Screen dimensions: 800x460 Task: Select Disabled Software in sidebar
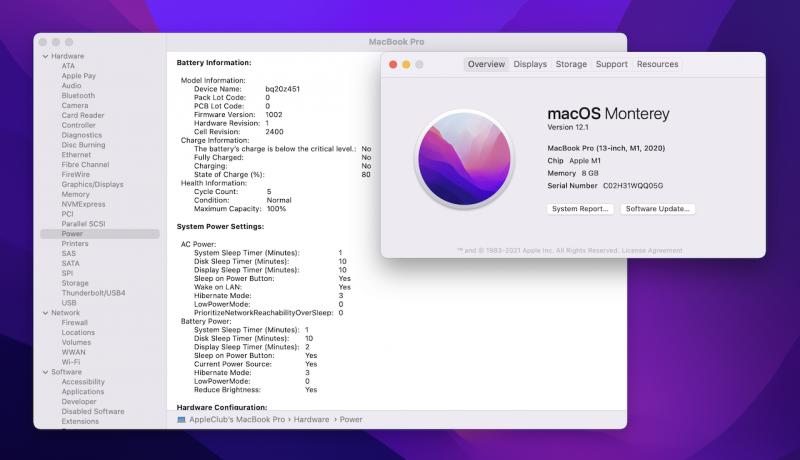(93, 412)
